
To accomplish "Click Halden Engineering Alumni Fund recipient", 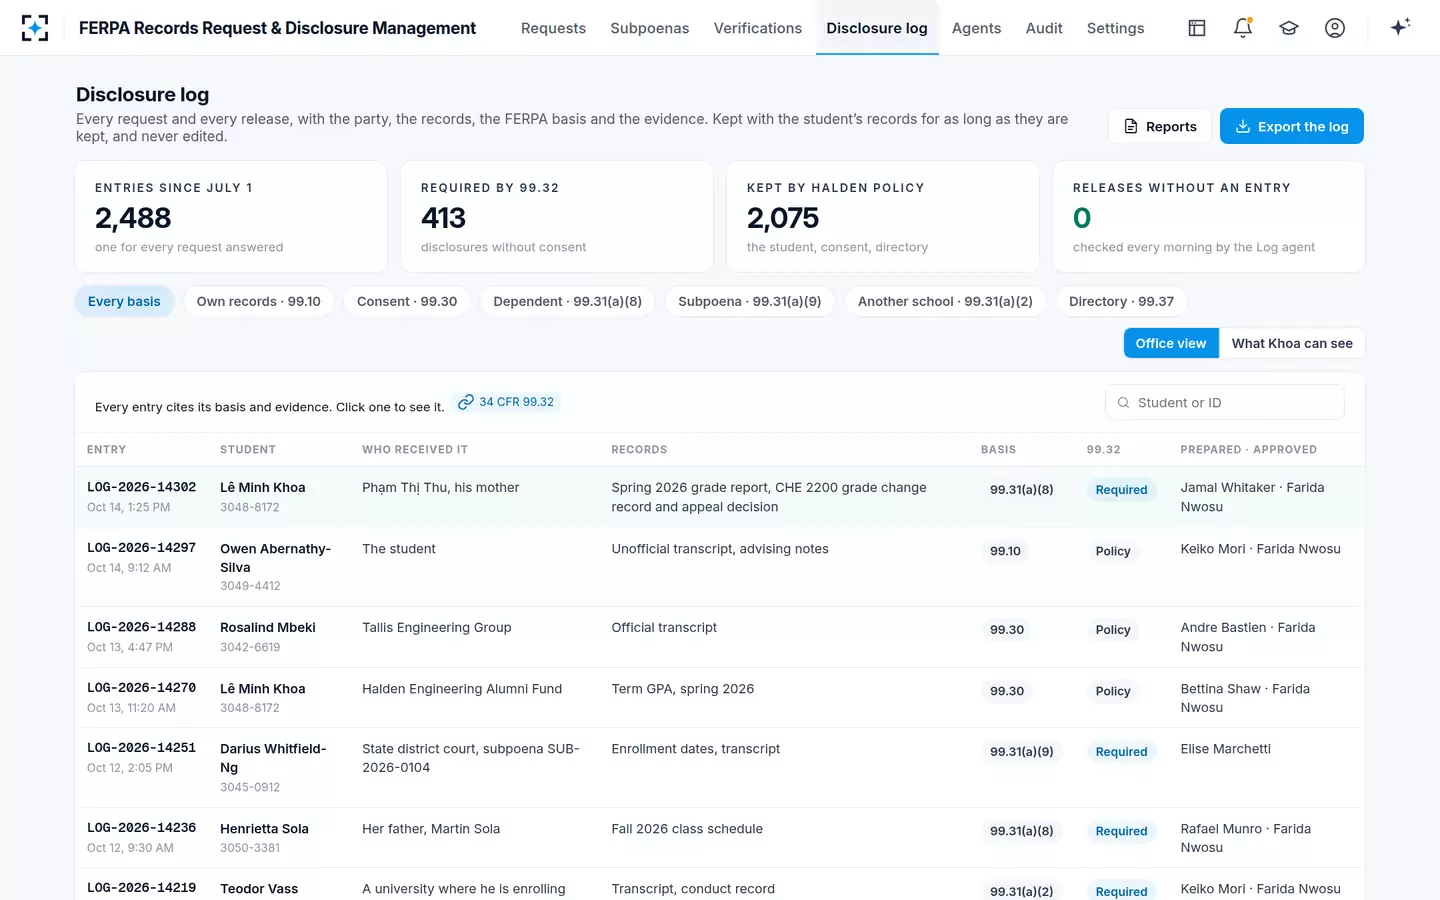I will click(462, 689).
